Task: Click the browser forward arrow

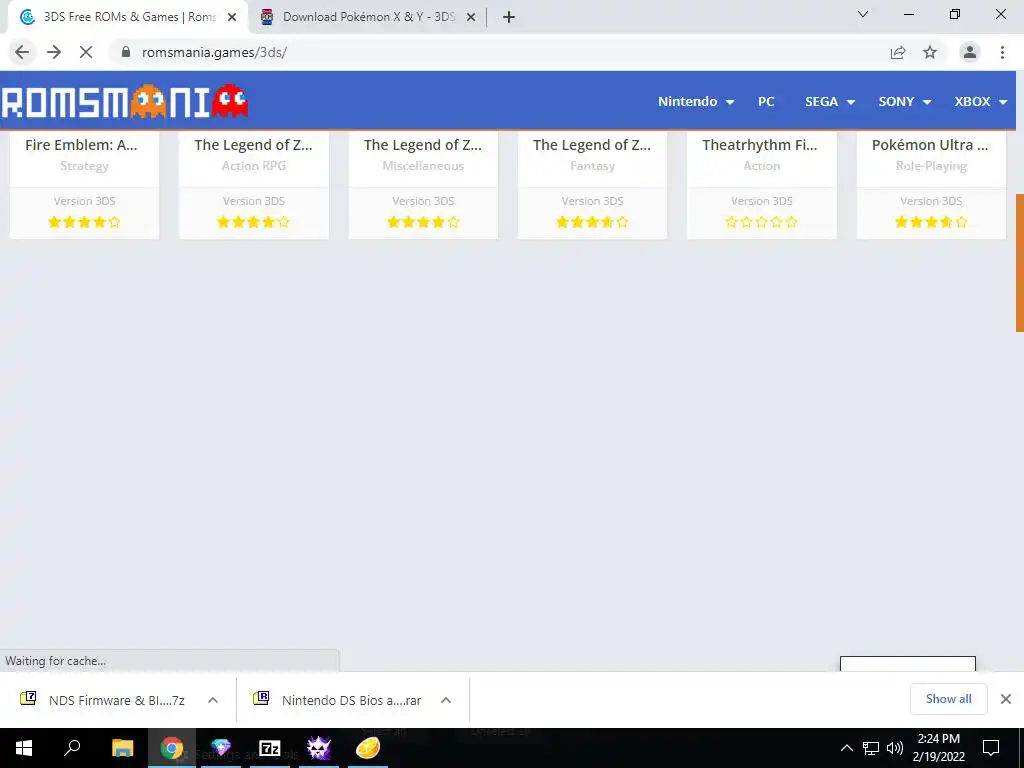Action: (54, 52)
